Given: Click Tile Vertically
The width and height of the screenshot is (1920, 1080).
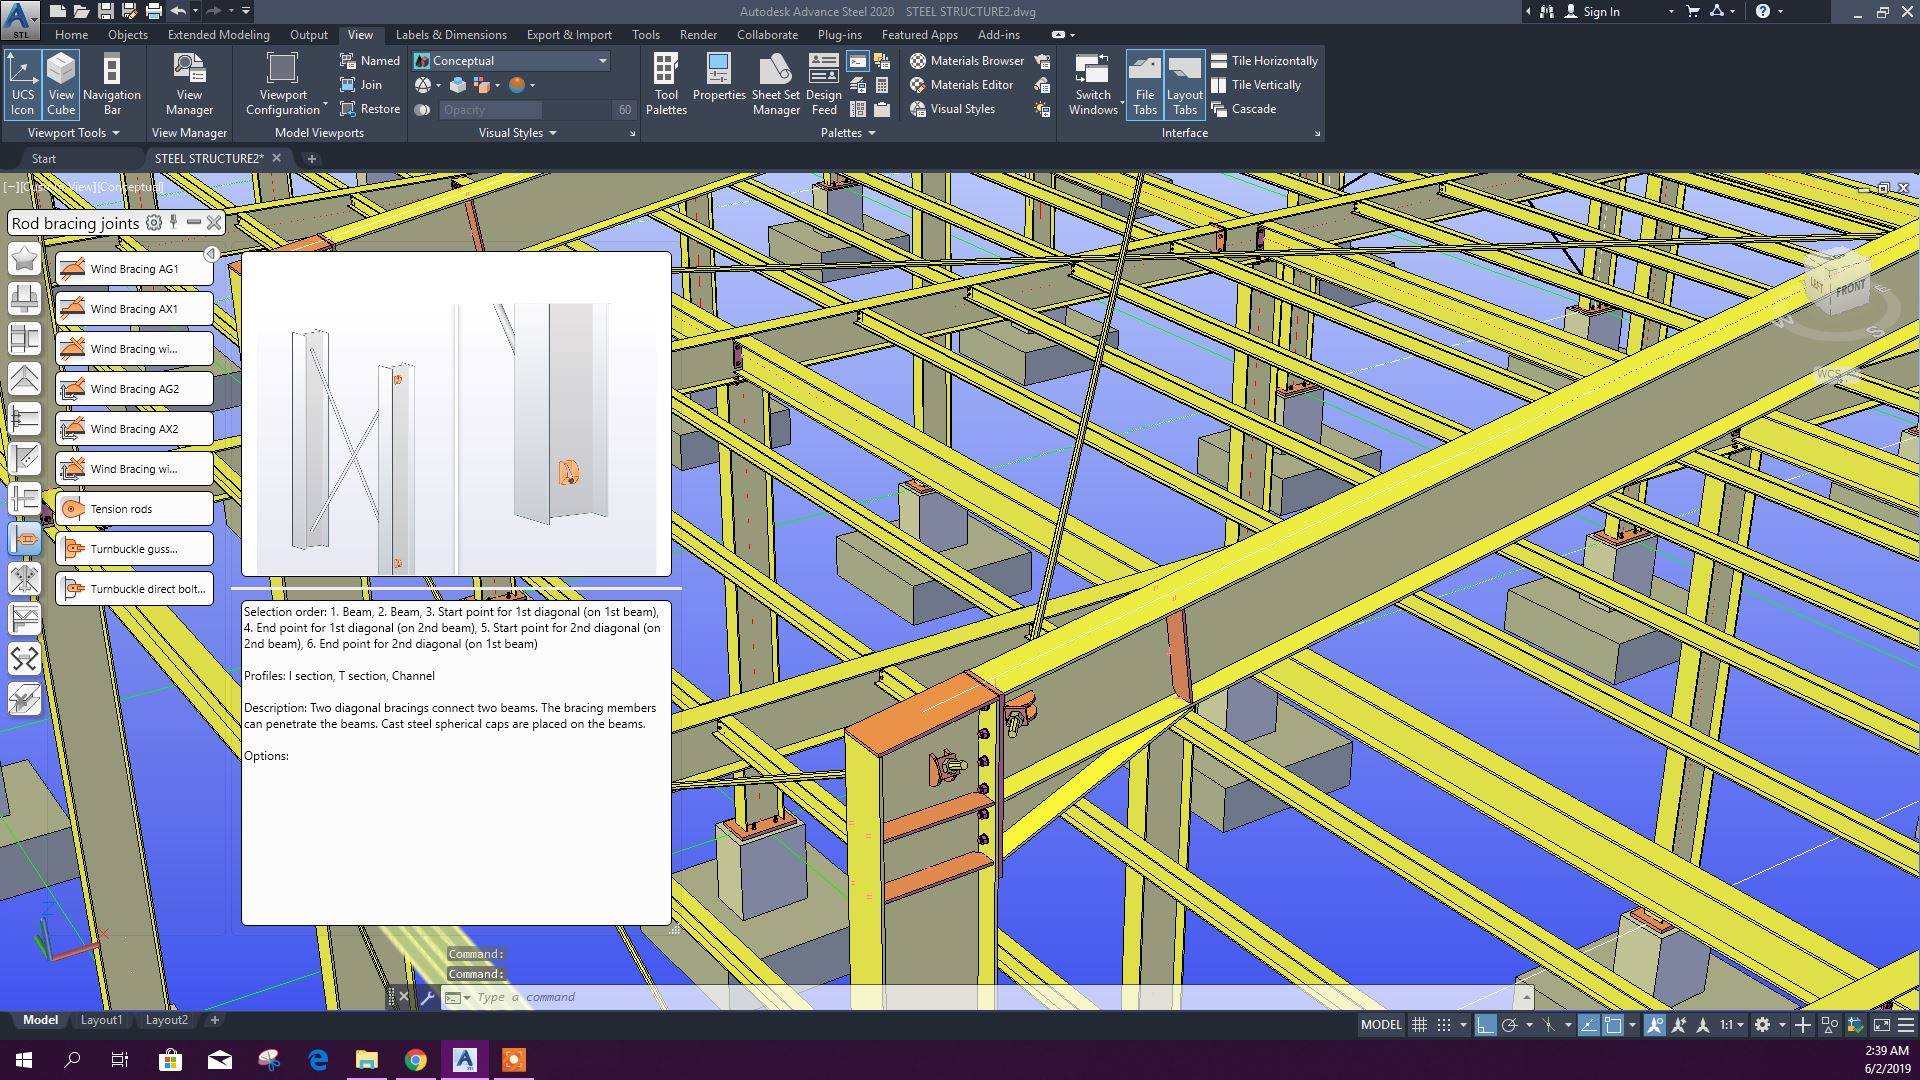Looking at the screenshot, I should point(1256,85).
